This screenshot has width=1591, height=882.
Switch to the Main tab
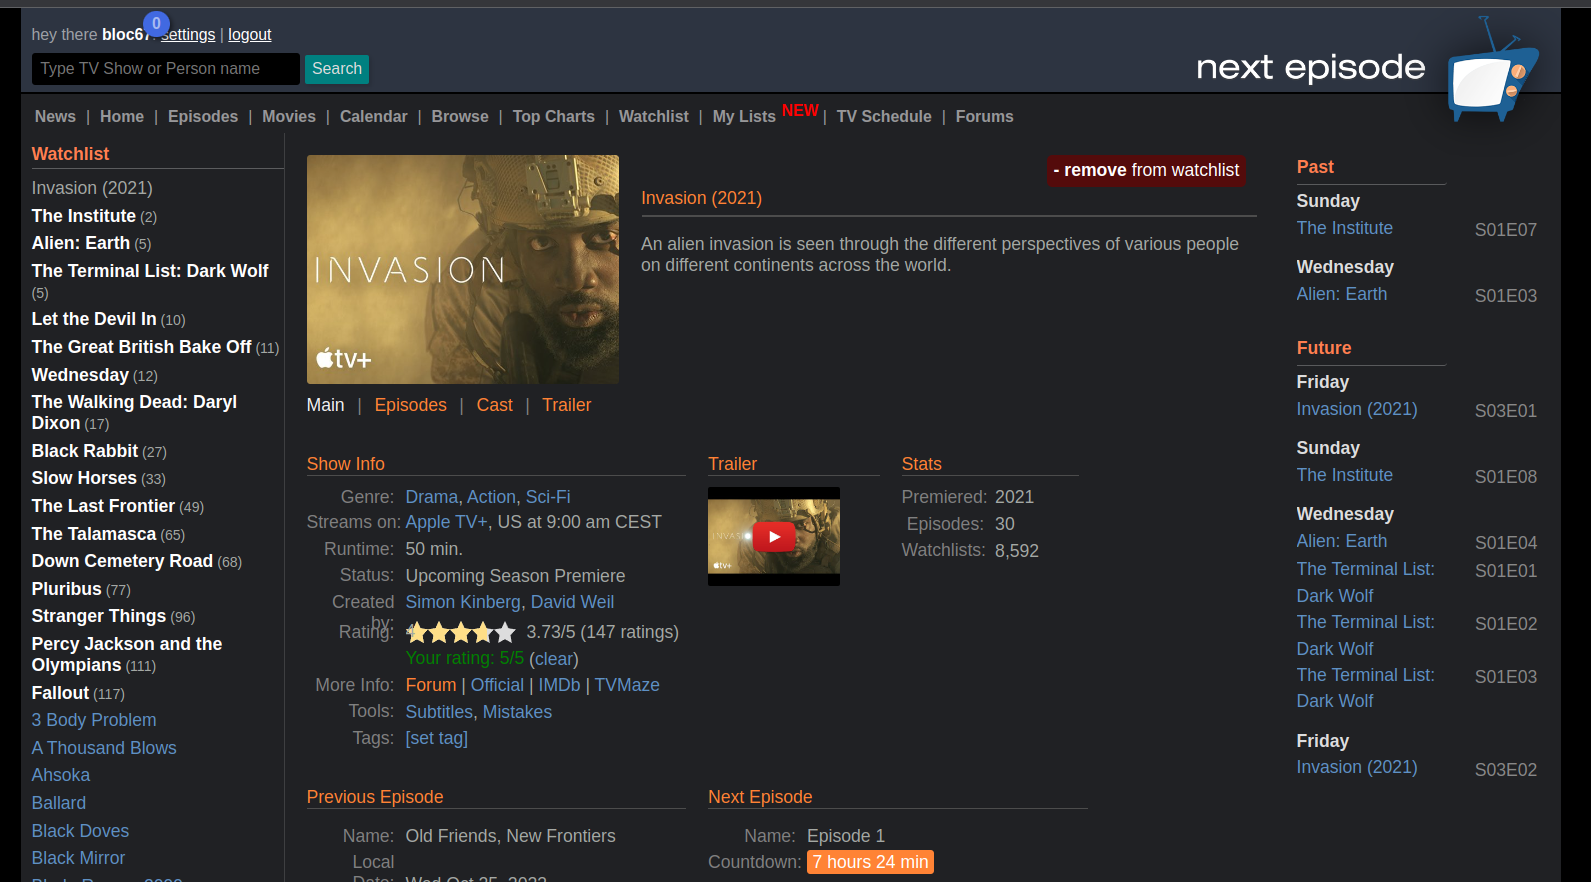326,405
